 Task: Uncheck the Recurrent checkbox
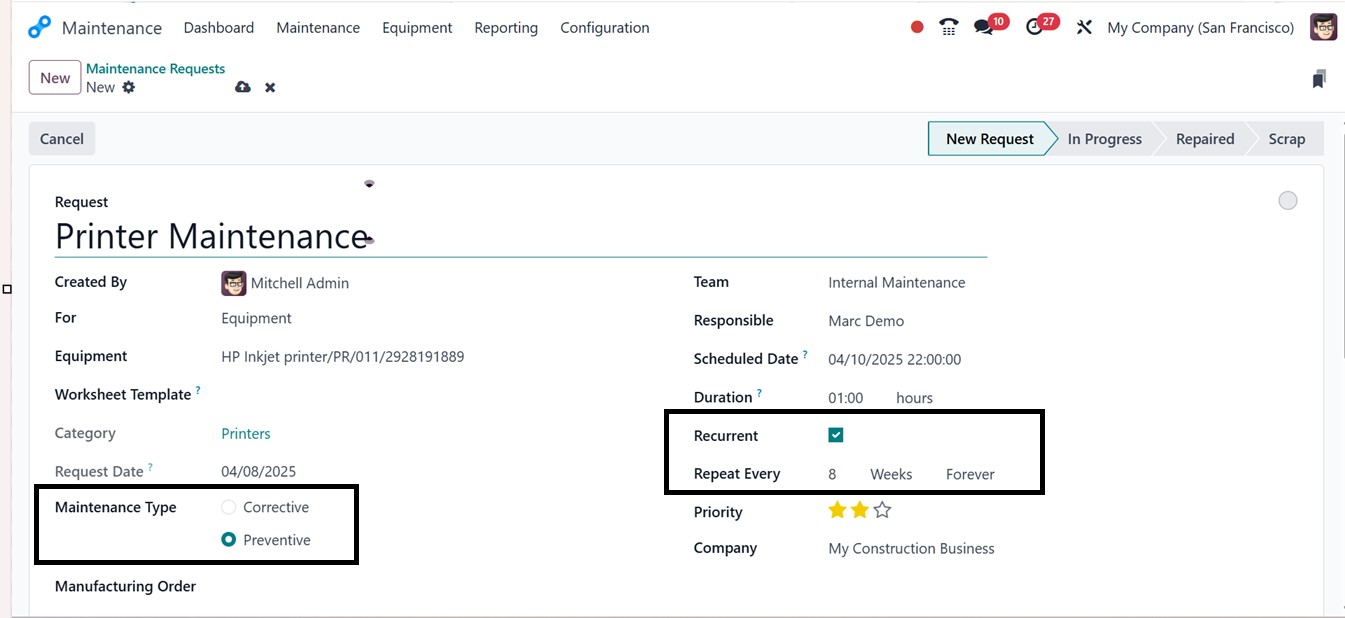(x=836, y=435)
